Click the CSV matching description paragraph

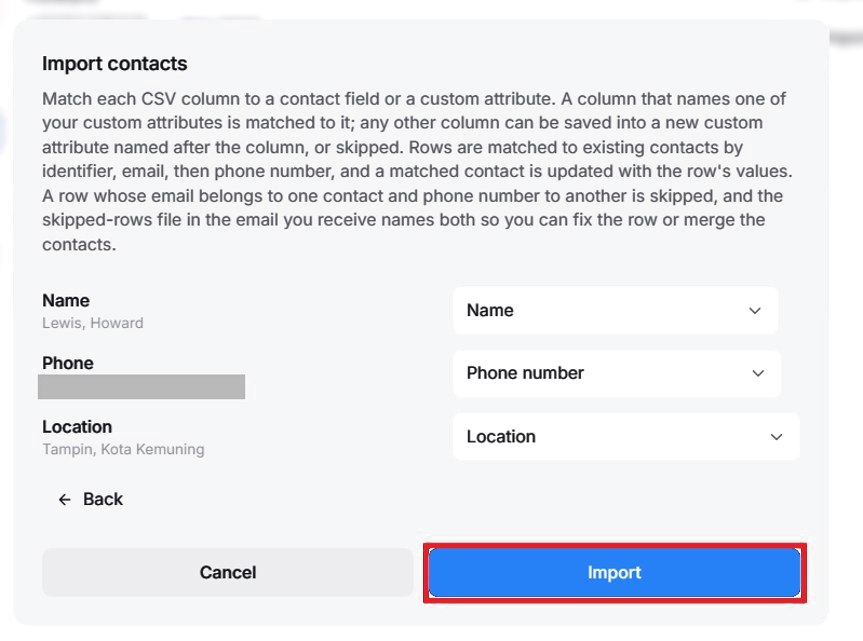pos(417,171)
